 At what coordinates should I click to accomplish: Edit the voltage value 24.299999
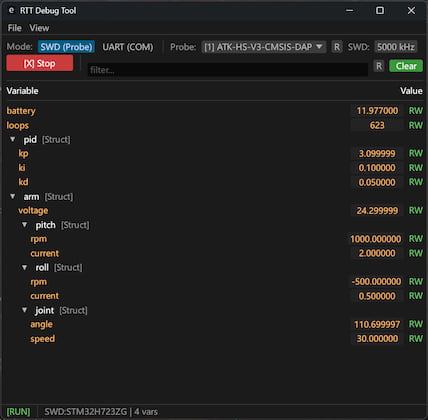pos(377,211)
